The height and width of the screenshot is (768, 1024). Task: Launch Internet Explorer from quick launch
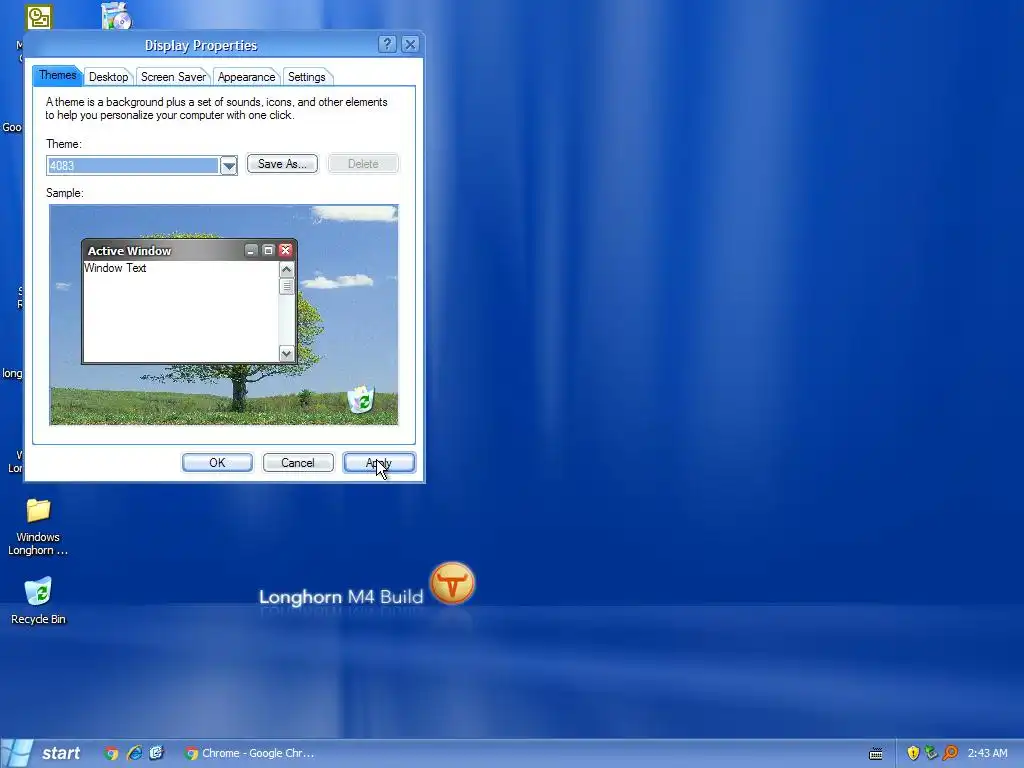(x=135, y=753)
